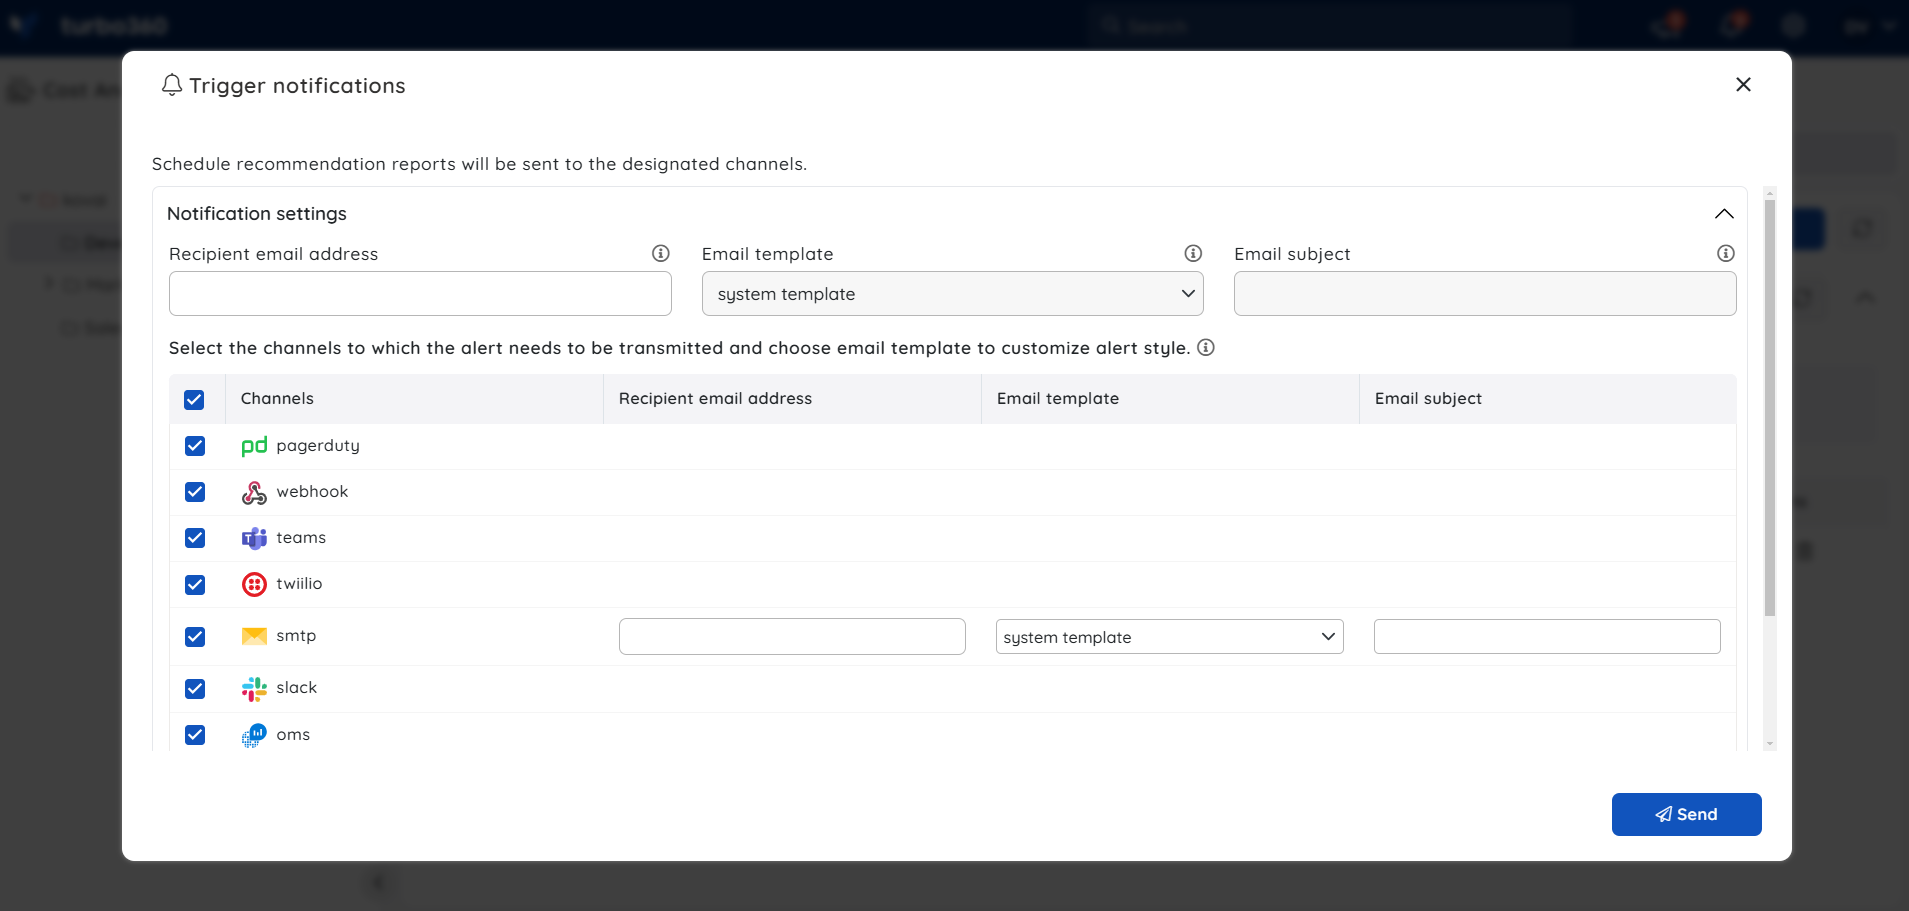
Task: Click info icon beside Email subject label
Action: pos(1726,253)
